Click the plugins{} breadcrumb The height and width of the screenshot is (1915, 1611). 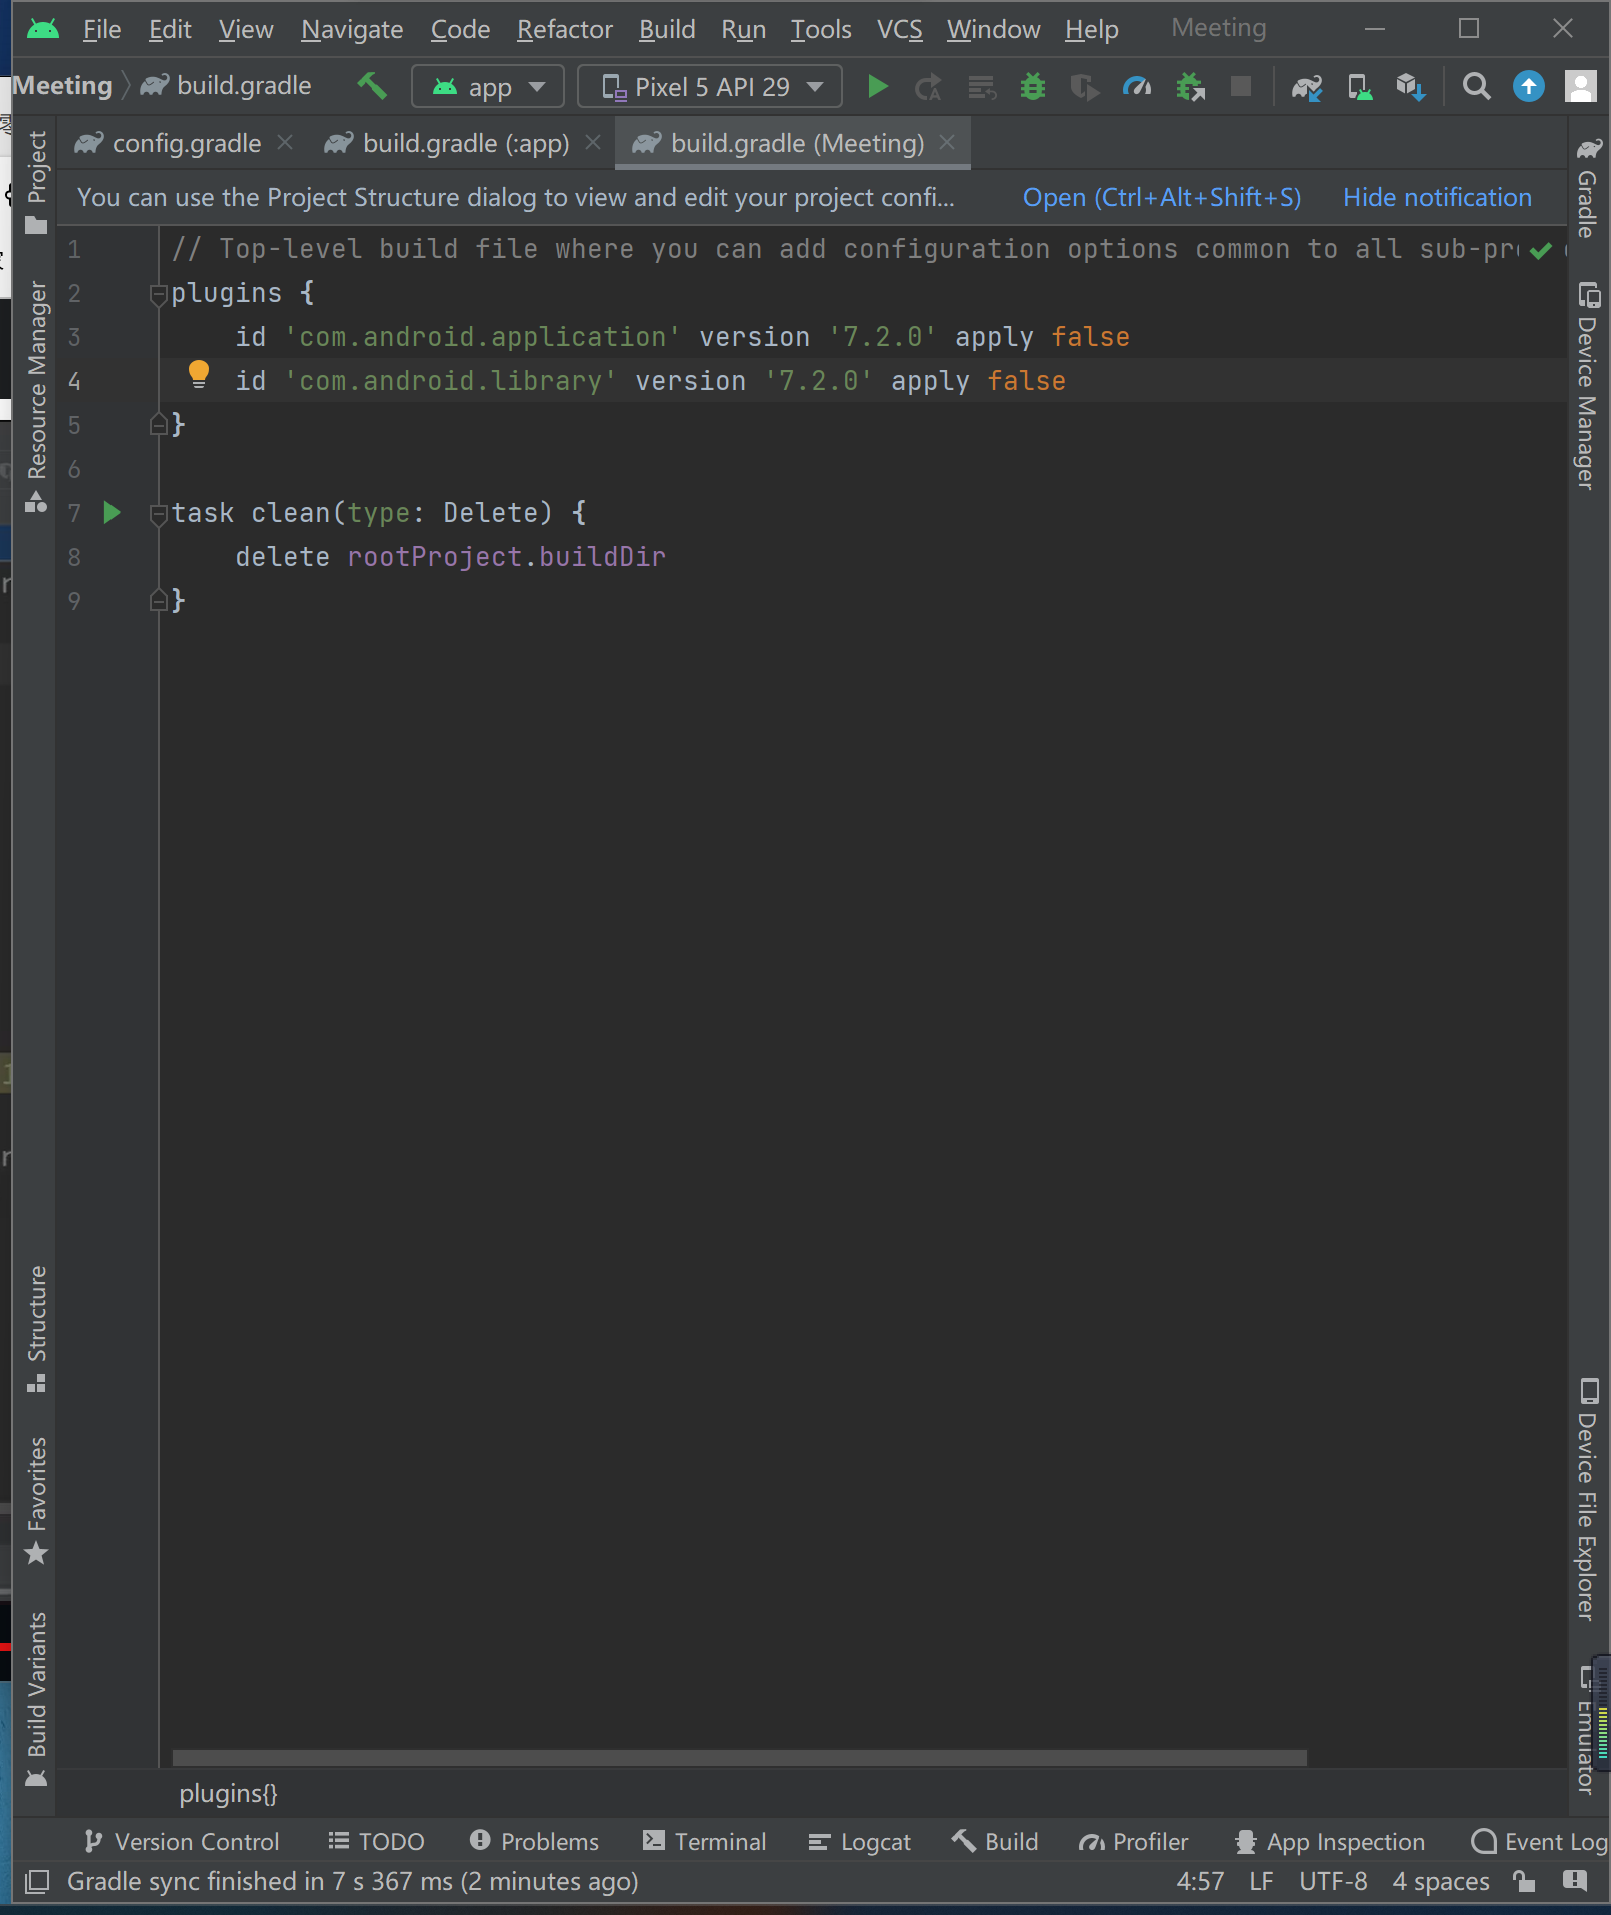228,1794
